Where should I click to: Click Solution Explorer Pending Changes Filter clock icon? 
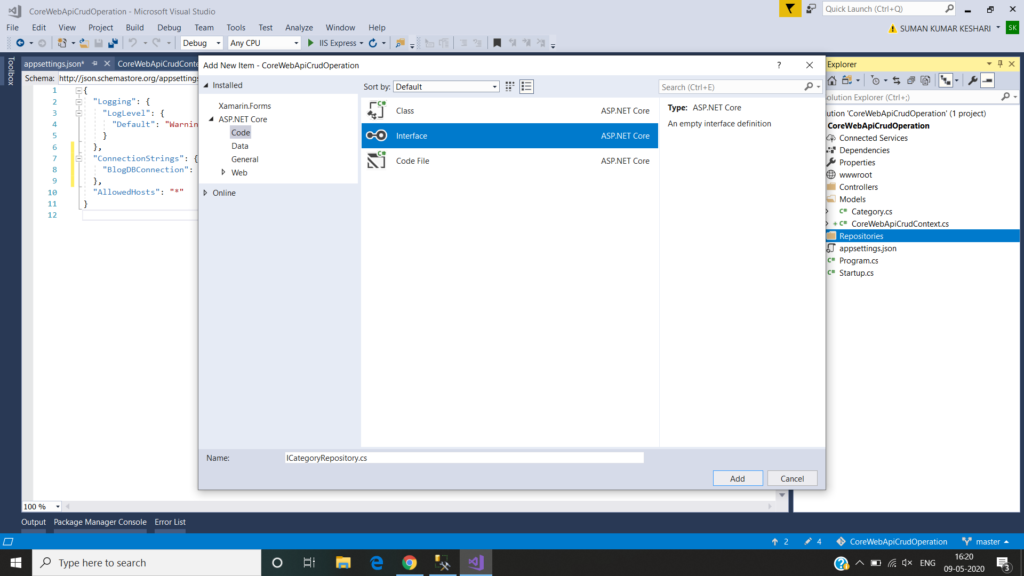[875, 80]
